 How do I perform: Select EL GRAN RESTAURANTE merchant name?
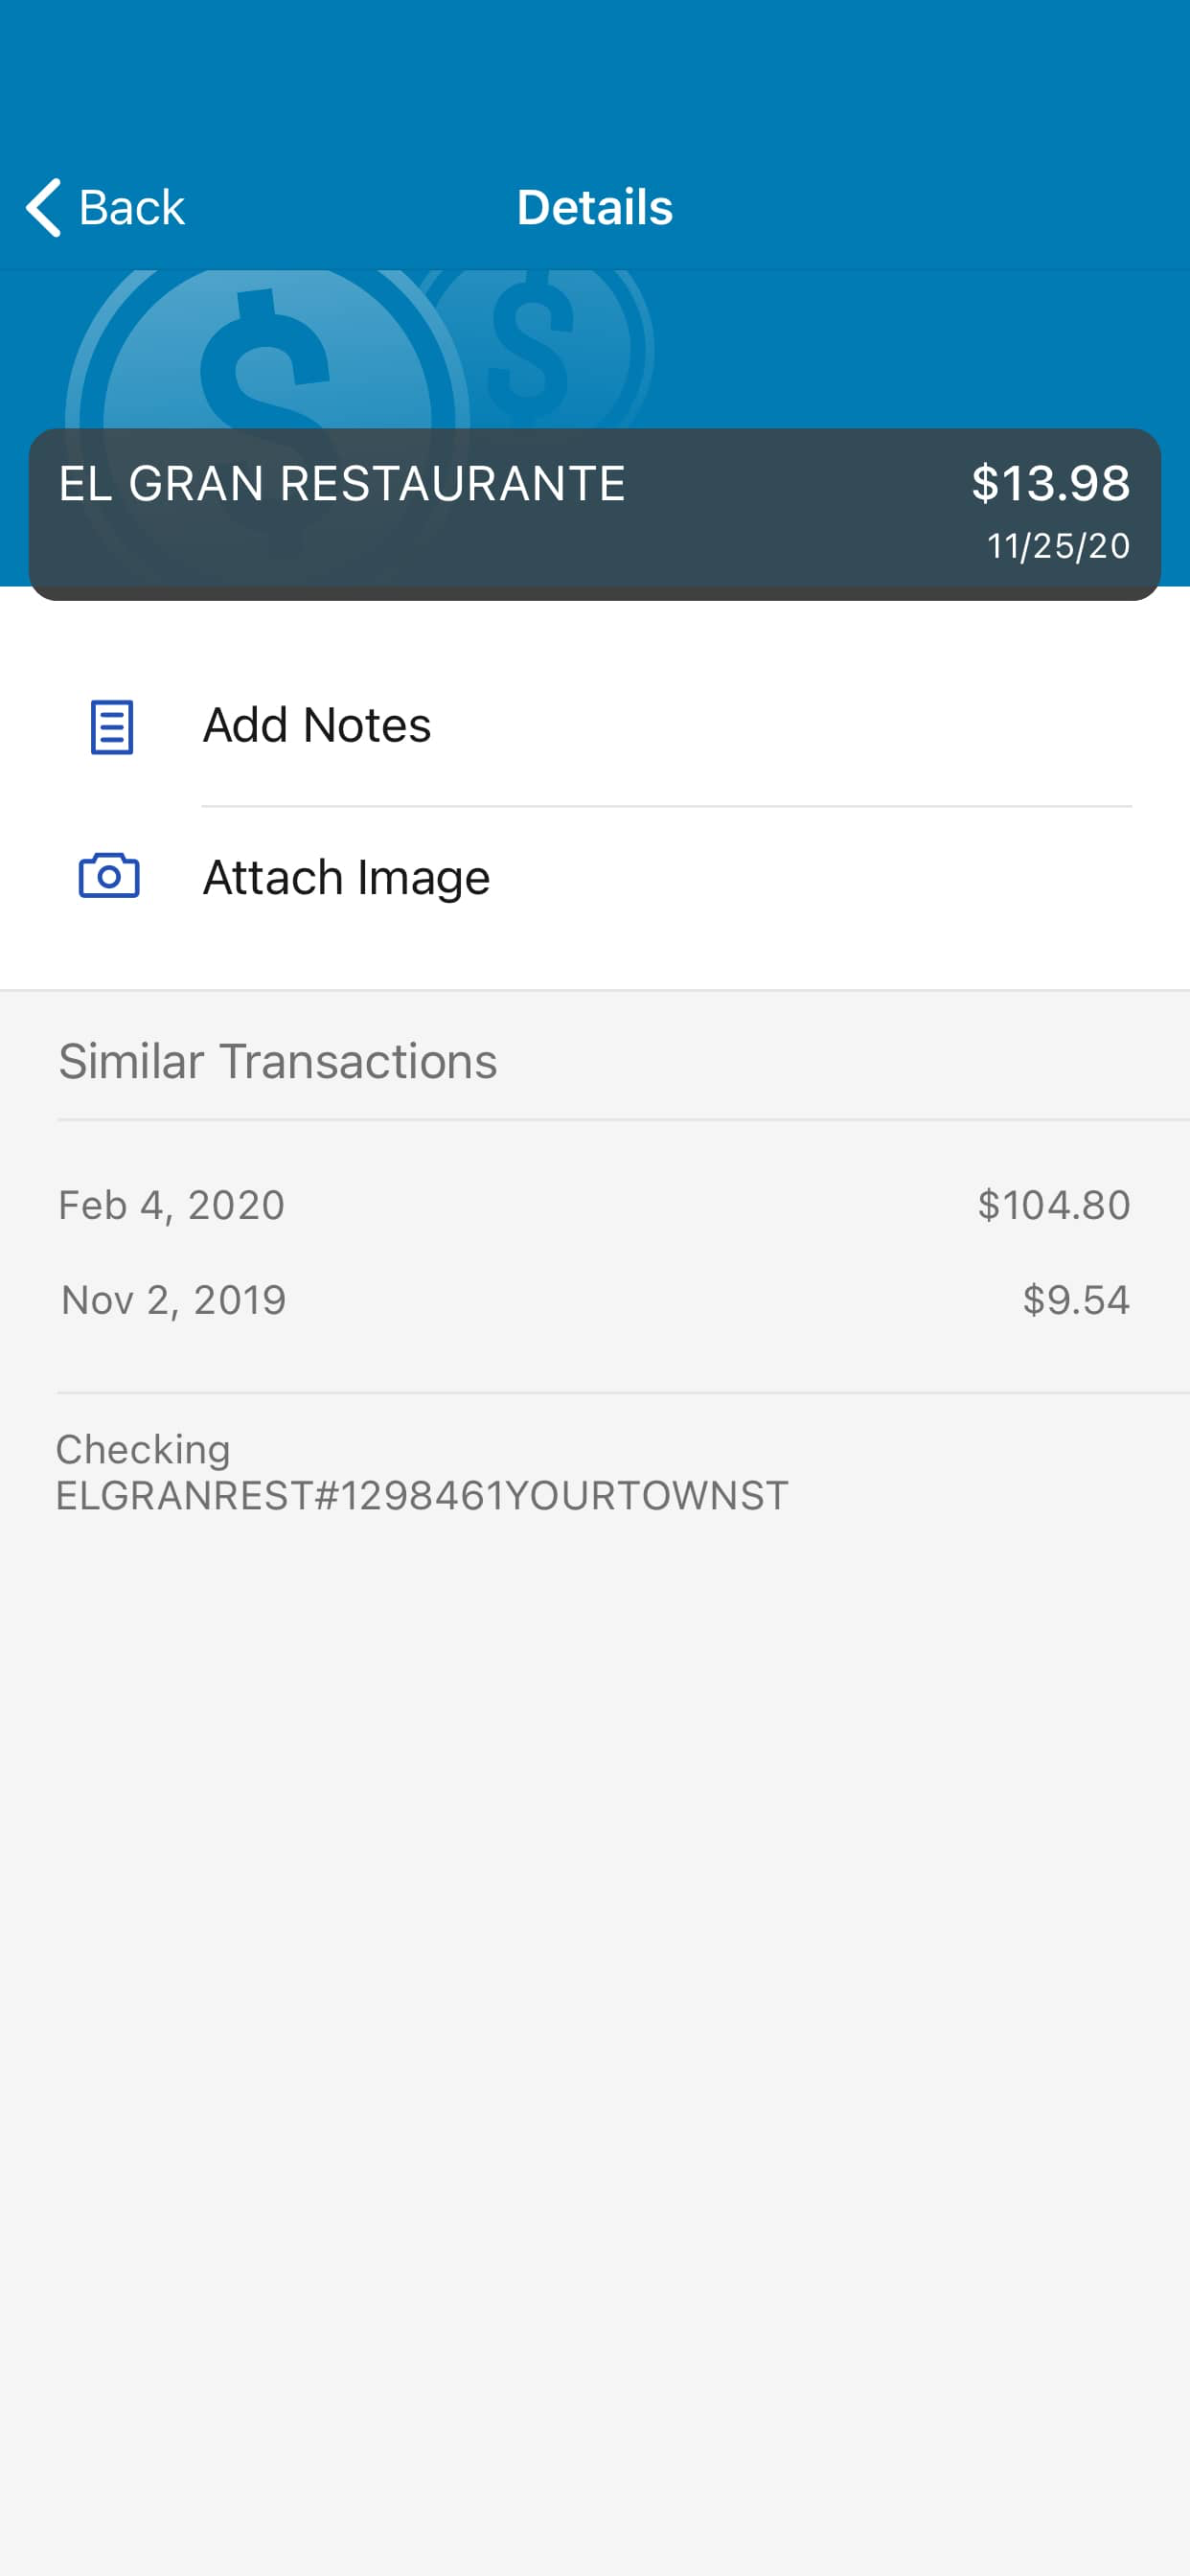coord(342,483)
